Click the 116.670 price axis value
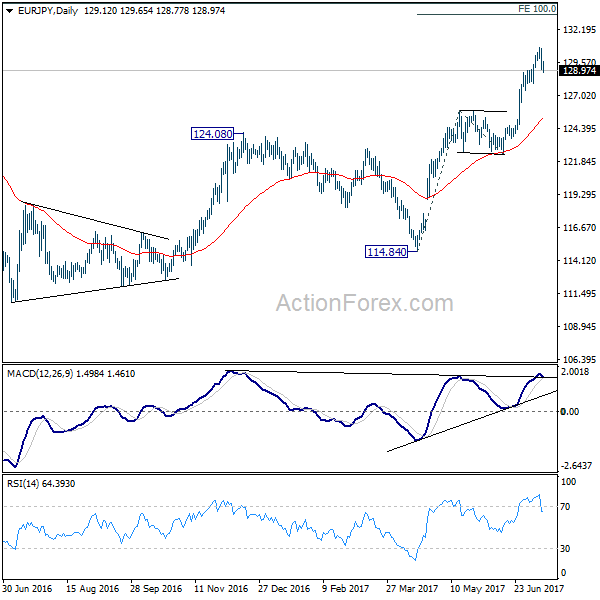 tap(579, 228)
